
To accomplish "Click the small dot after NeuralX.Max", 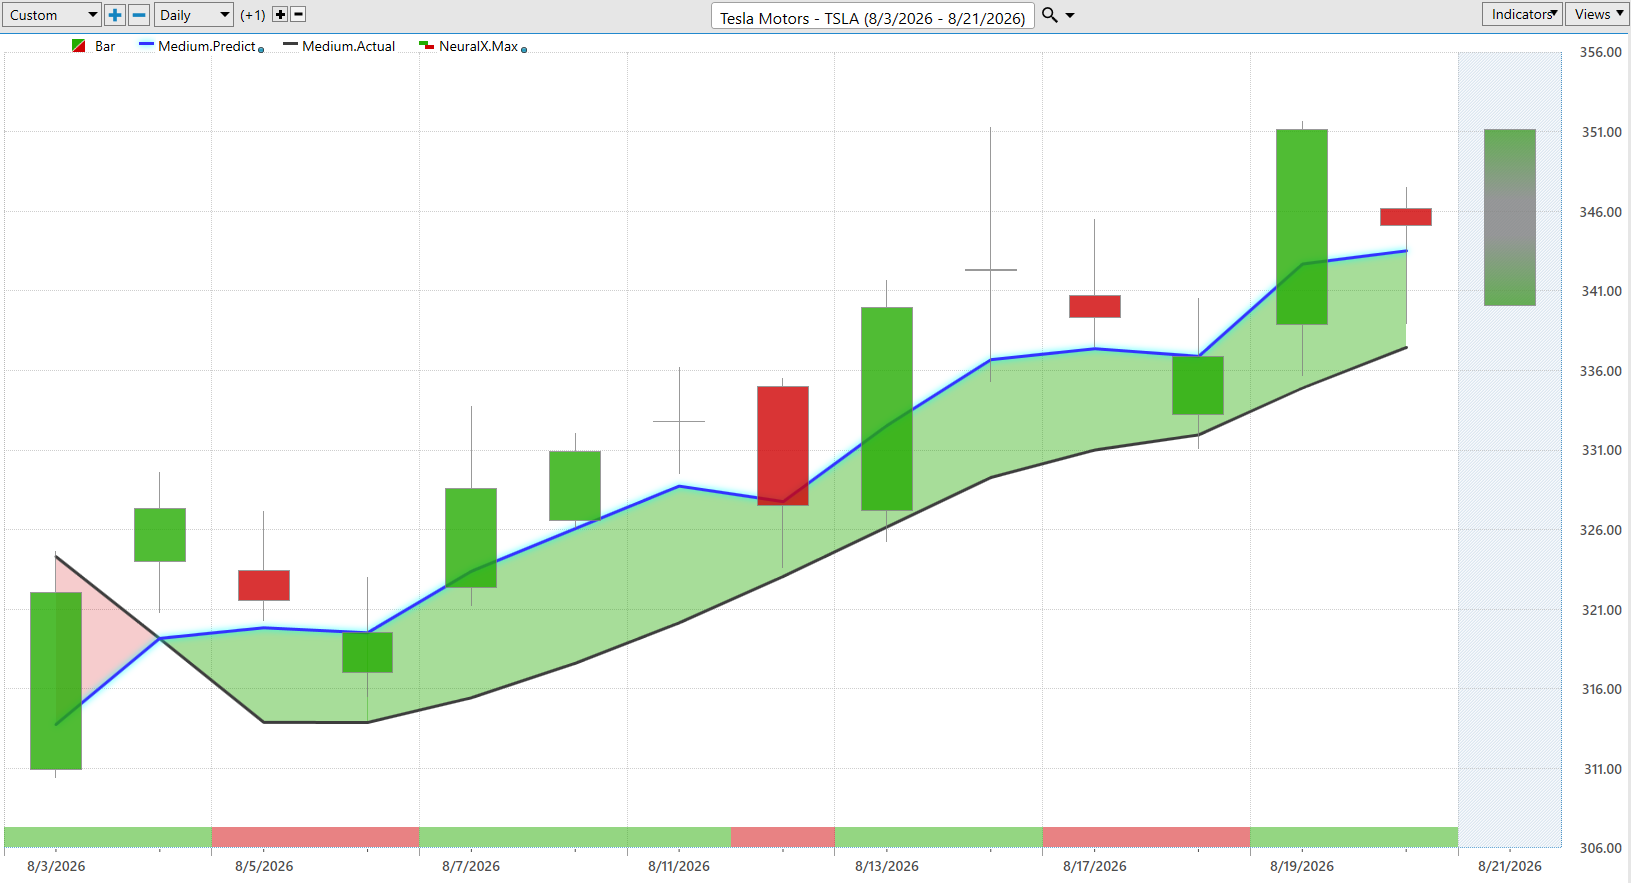I will (524, 50).
